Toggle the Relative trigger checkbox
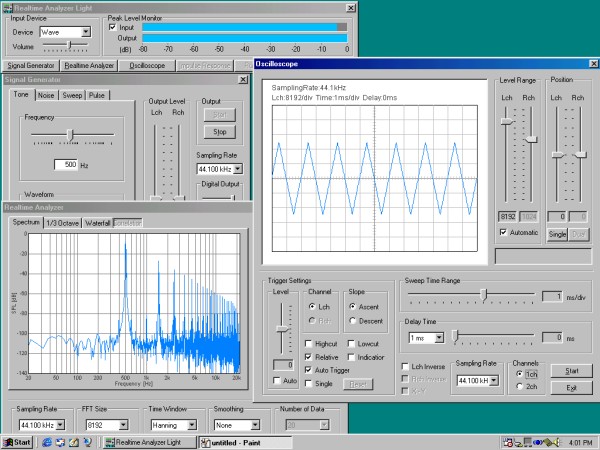 (x=308, y=357)
